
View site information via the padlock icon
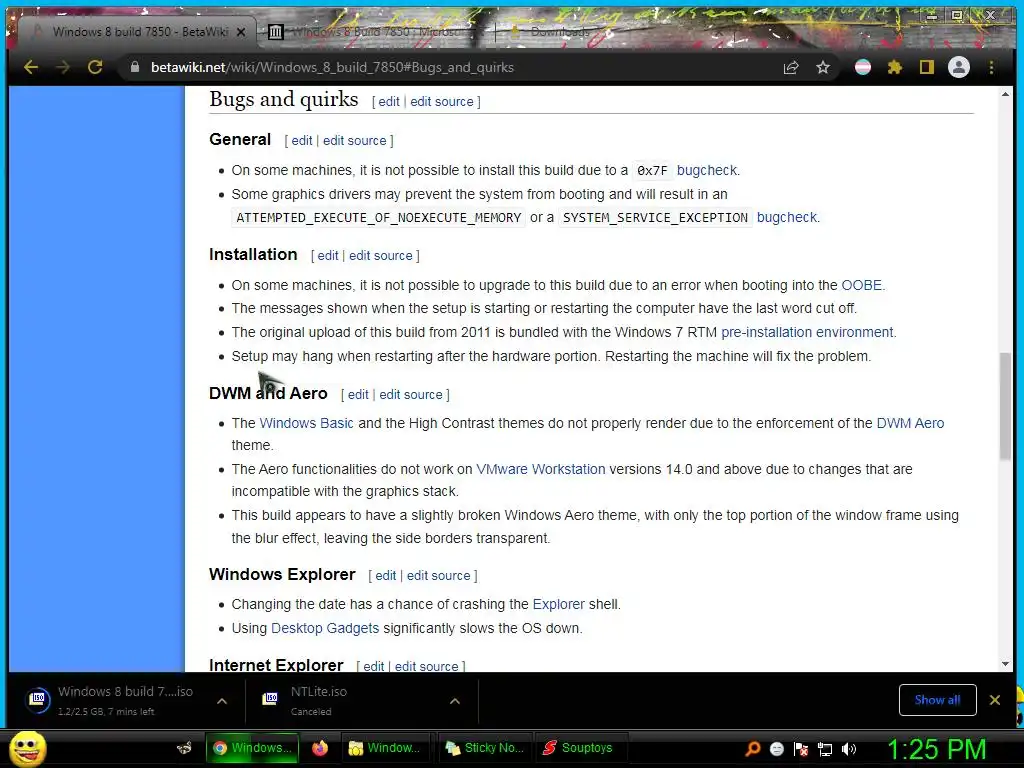pos(135,67)
